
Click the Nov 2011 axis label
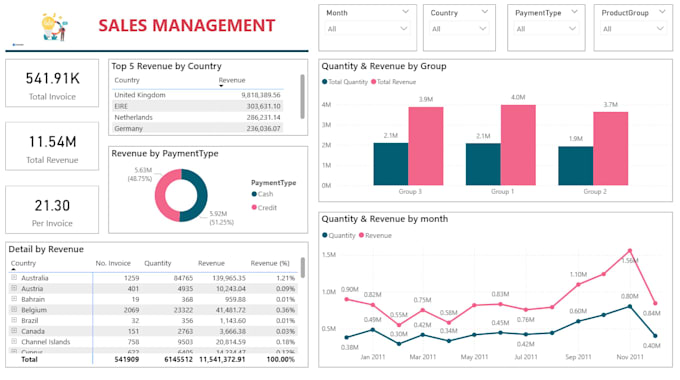click(x=630, y=357)
